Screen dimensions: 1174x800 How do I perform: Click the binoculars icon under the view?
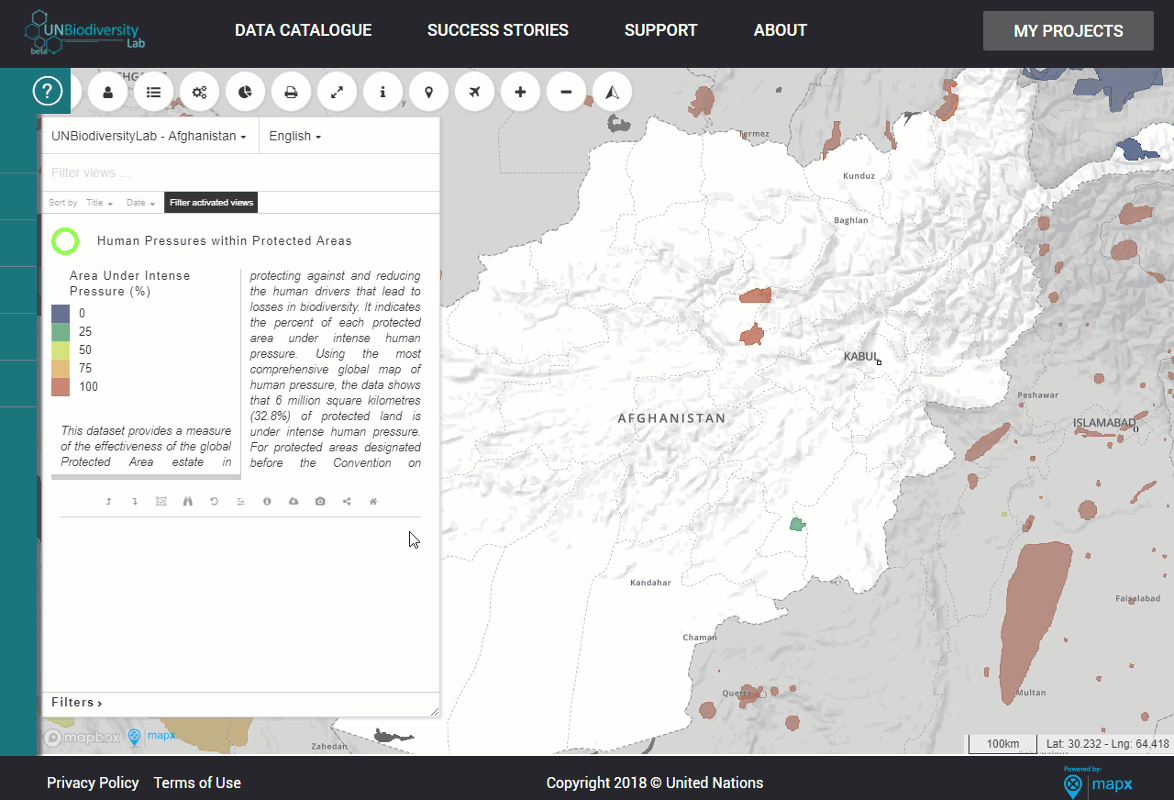point(187,501)
